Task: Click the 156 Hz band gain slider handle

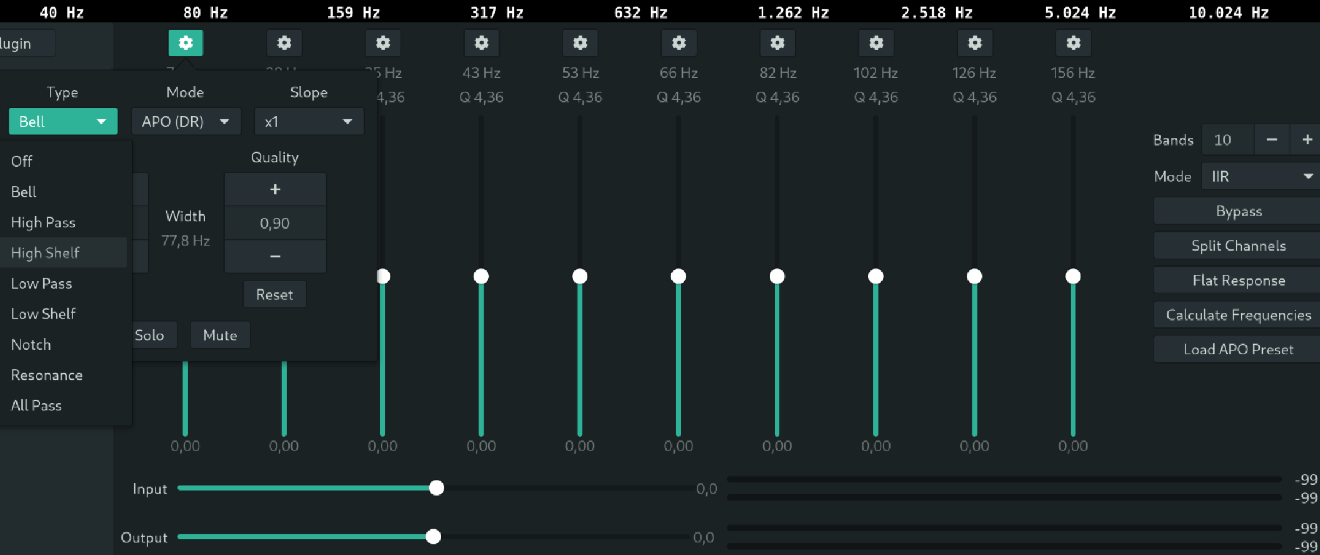Action: [1073, 276]
